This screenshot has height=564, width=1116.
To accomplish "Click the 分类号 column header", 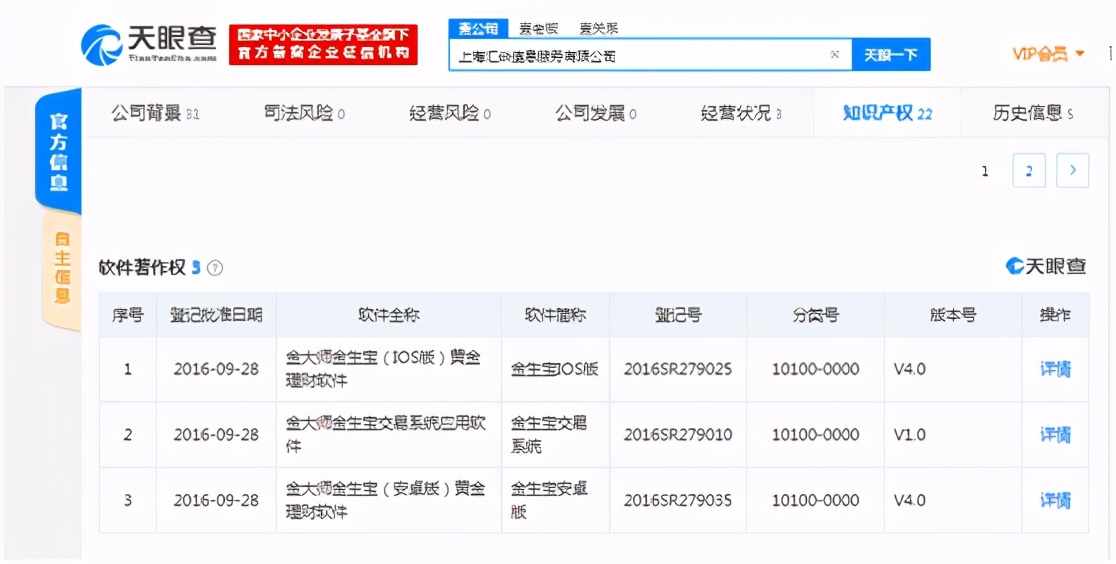I will 815,315.
